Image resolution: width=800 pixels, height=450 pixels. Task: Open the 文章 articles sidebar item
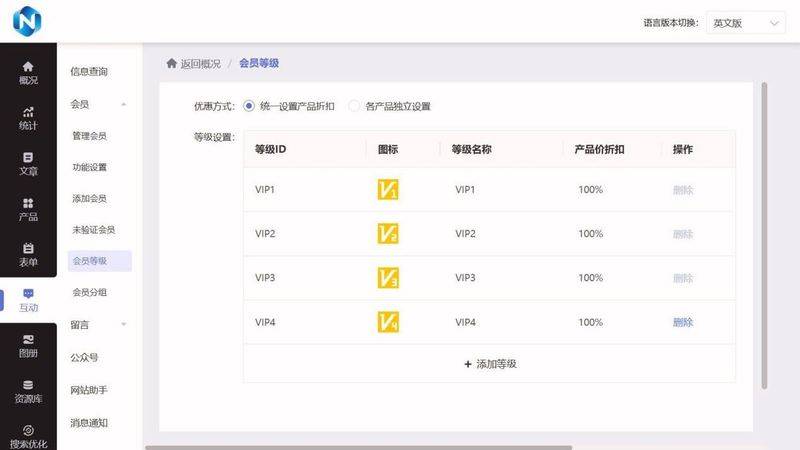pos(28,164)
